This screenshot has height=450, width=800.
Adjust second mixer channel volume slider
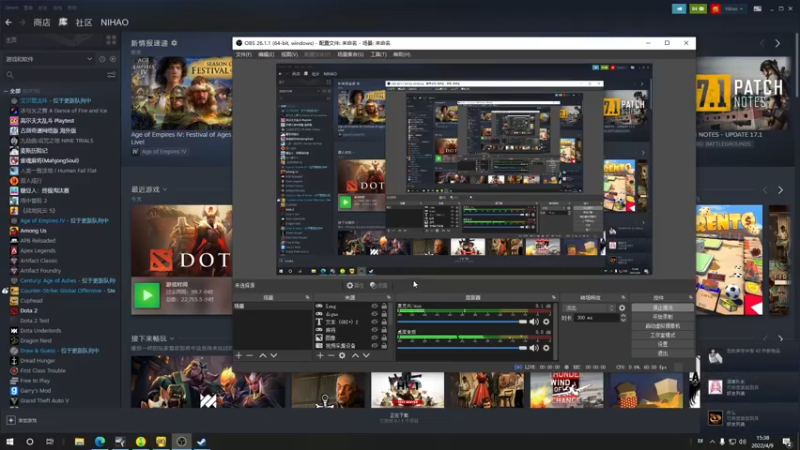[x=462, y=348]
